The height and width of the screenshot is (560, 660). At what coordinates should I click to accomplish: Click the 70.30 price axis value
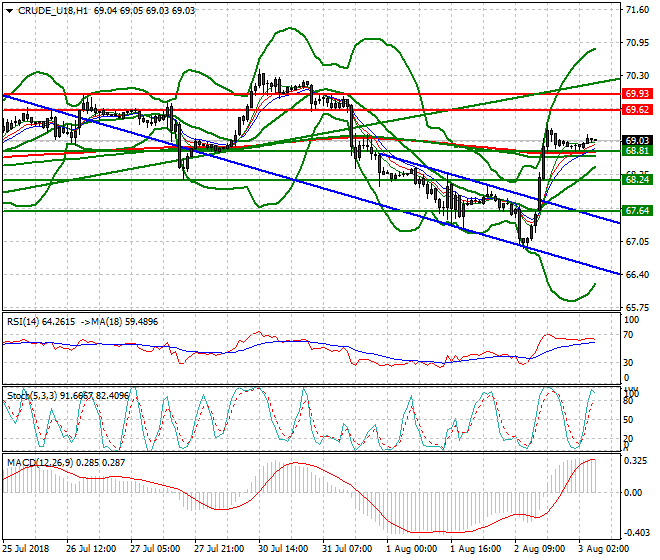tap(637, 76)
